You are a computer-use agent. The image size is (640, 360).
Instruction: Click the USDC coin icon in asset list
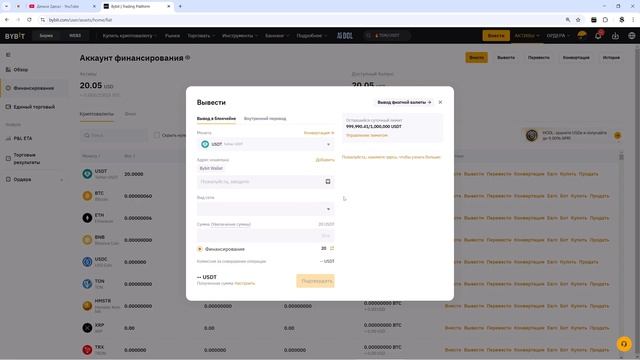87,262
